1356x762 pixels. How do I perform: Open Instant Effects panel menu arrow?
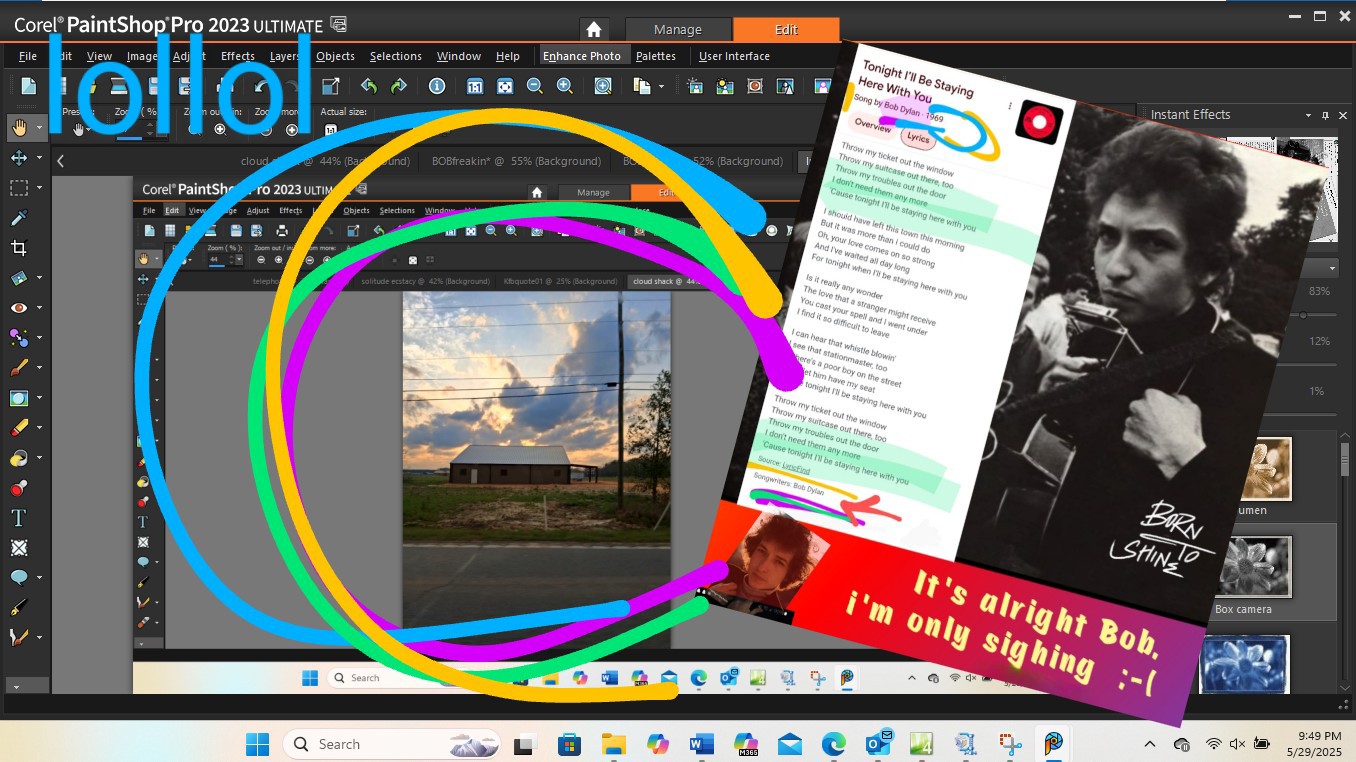1309,115
